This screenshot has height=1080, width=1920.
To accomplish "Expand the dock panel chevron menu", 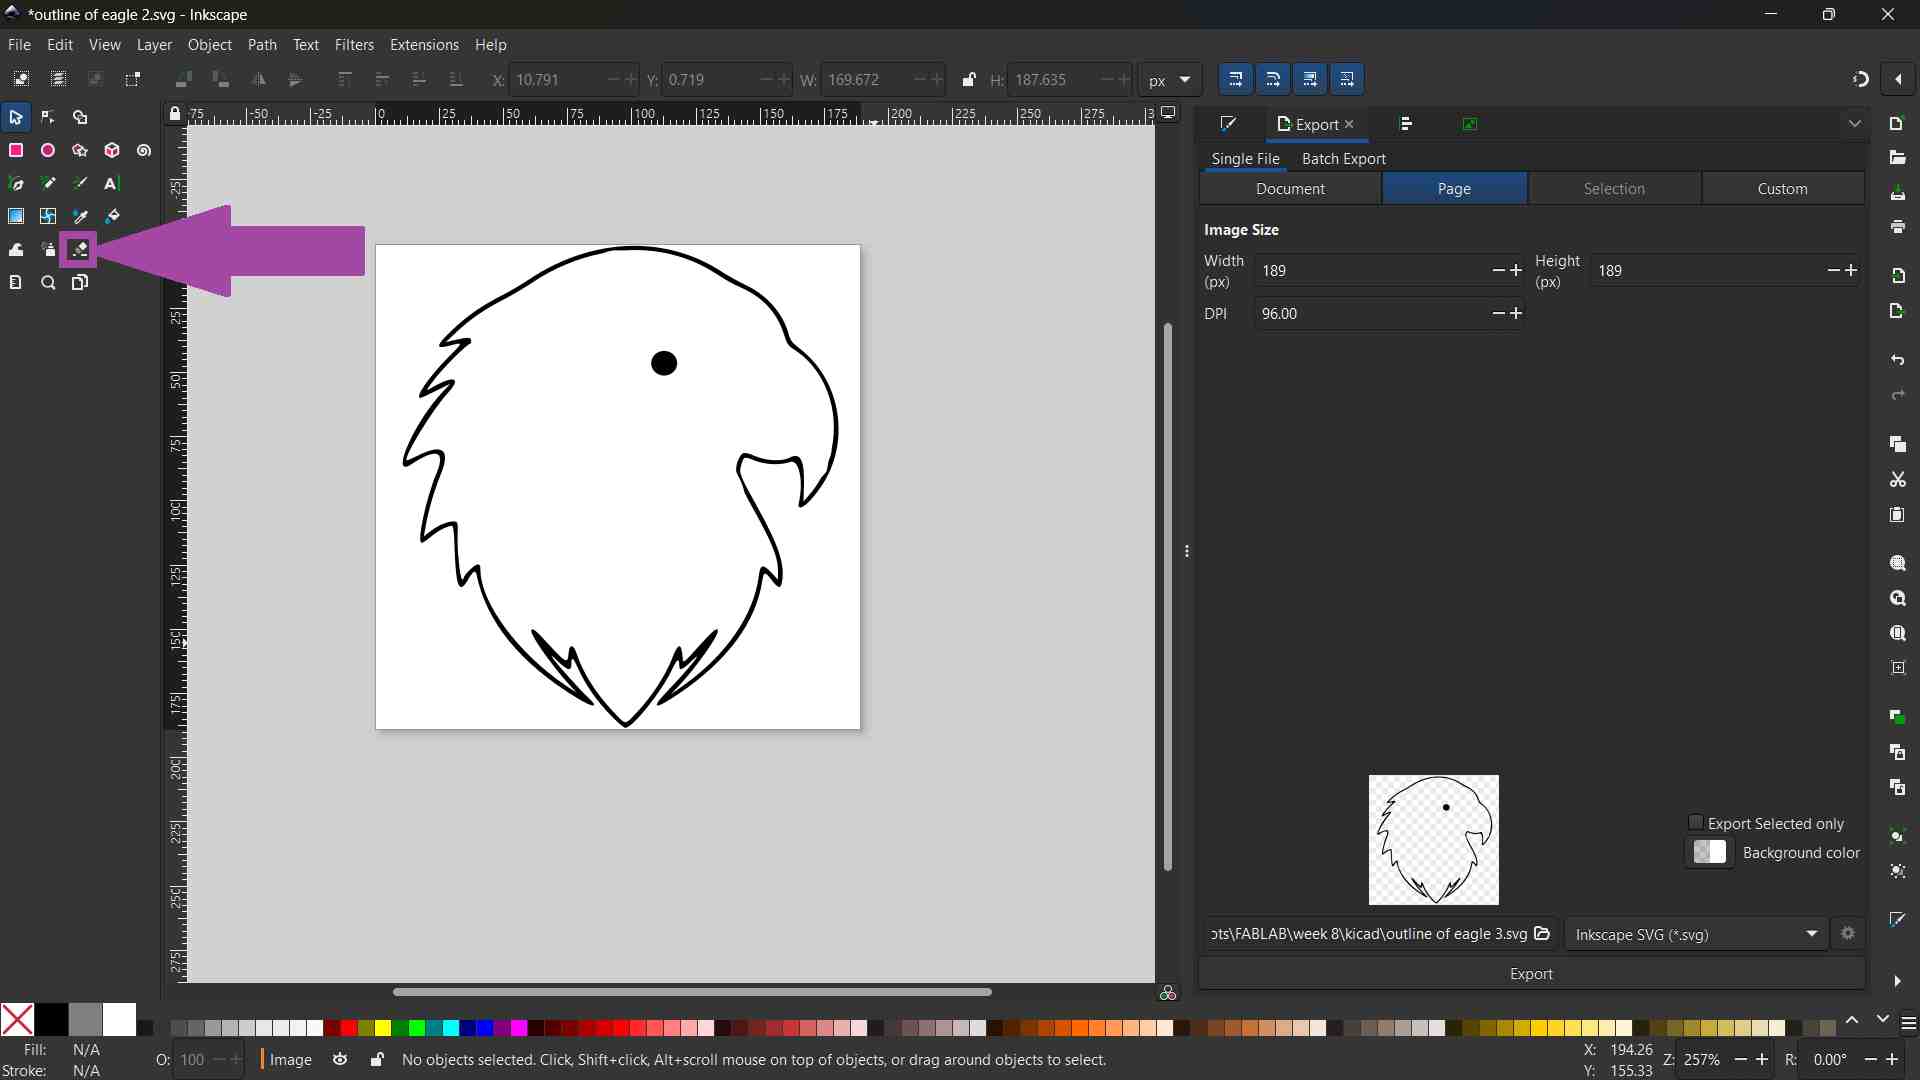I will pos(1855,124).
